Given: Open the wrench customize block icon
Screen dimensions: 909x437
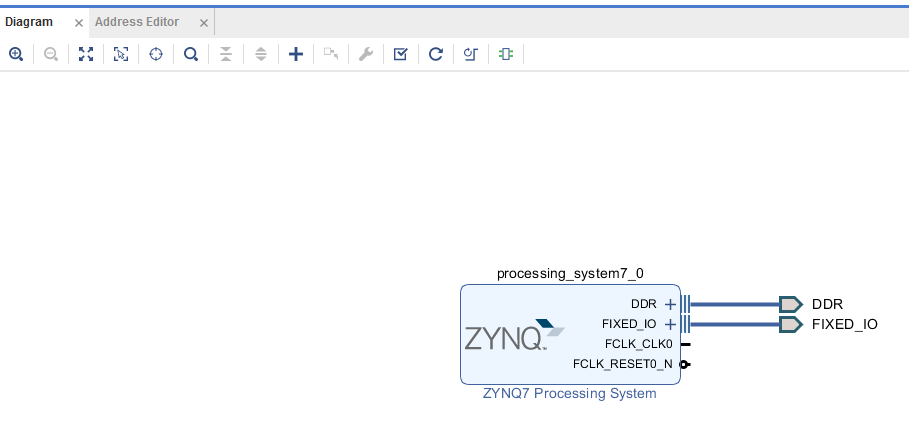Looking at the screenshot, I should (x=366, y=54).
